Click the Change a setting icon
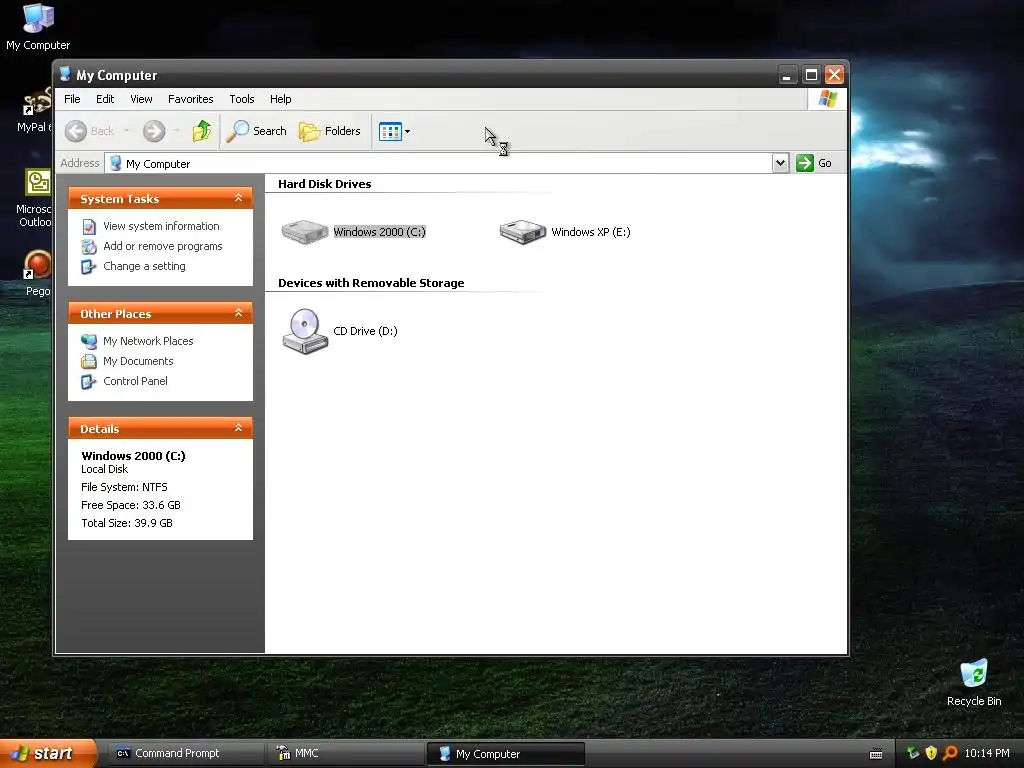Image resolution: width=1024 pixels, height=768 pixels. tap(89, 267)
